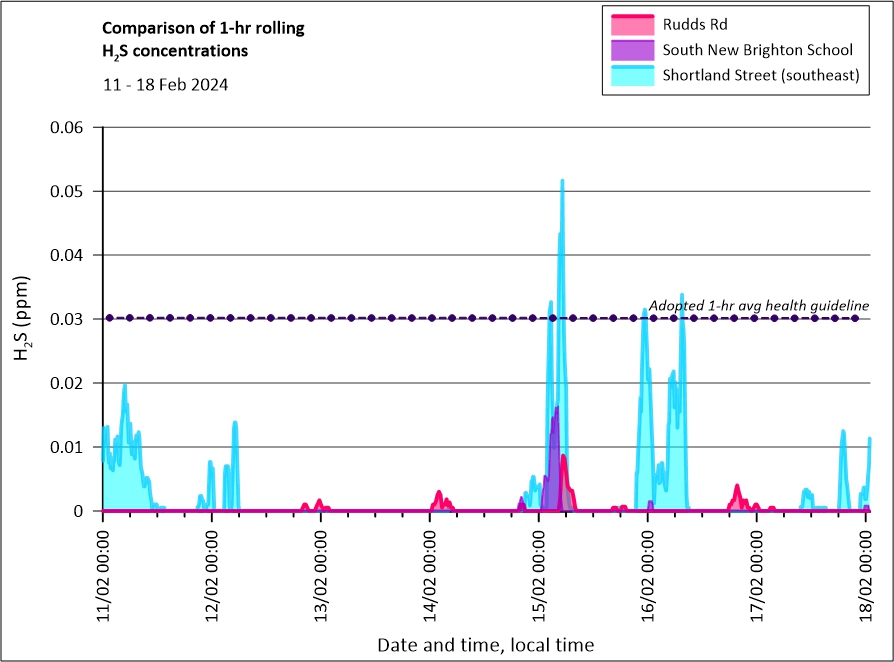The width and height of the screenshot is (894, 662).
Task: Click the highest cyan peak above 0.05 ppm
Action: click(x=562, y=182)
